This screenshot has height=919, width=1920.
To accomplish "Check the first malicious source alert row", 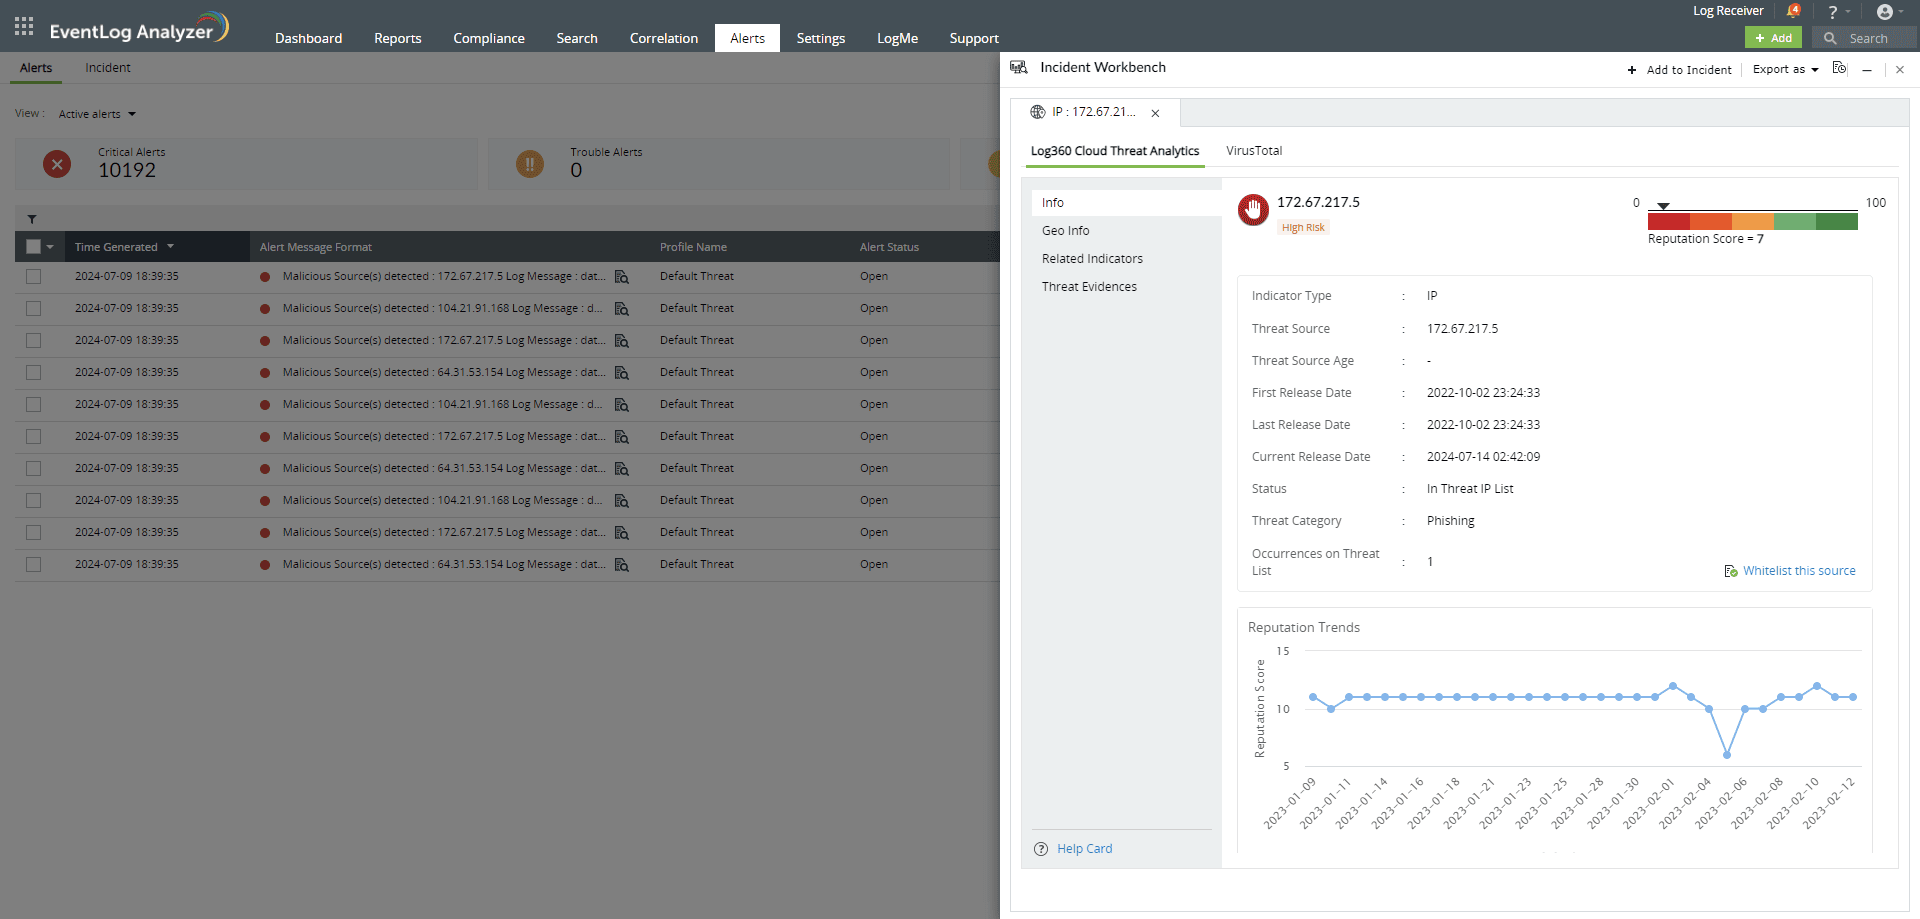I will 34,276.
